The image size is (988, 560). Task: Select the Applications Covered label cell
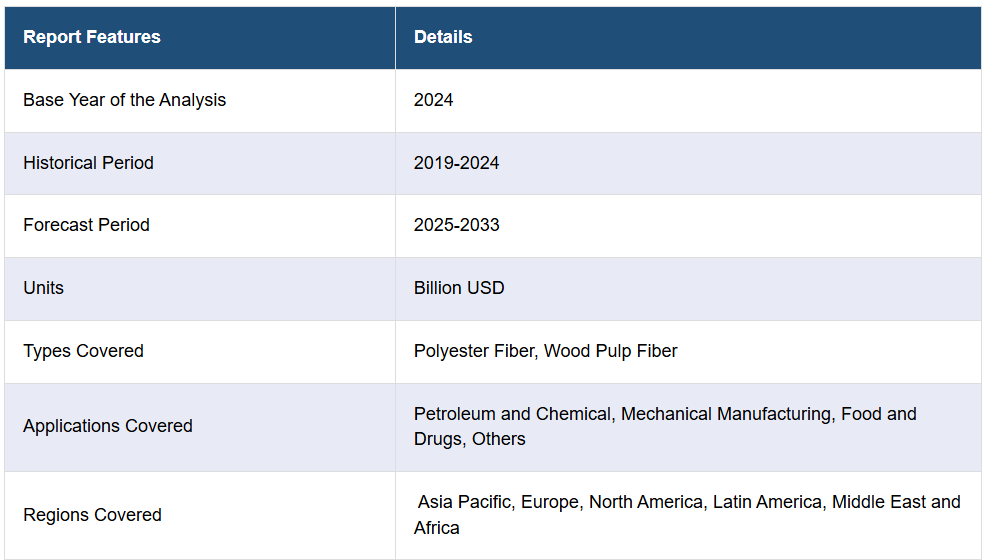pos(107,426)
